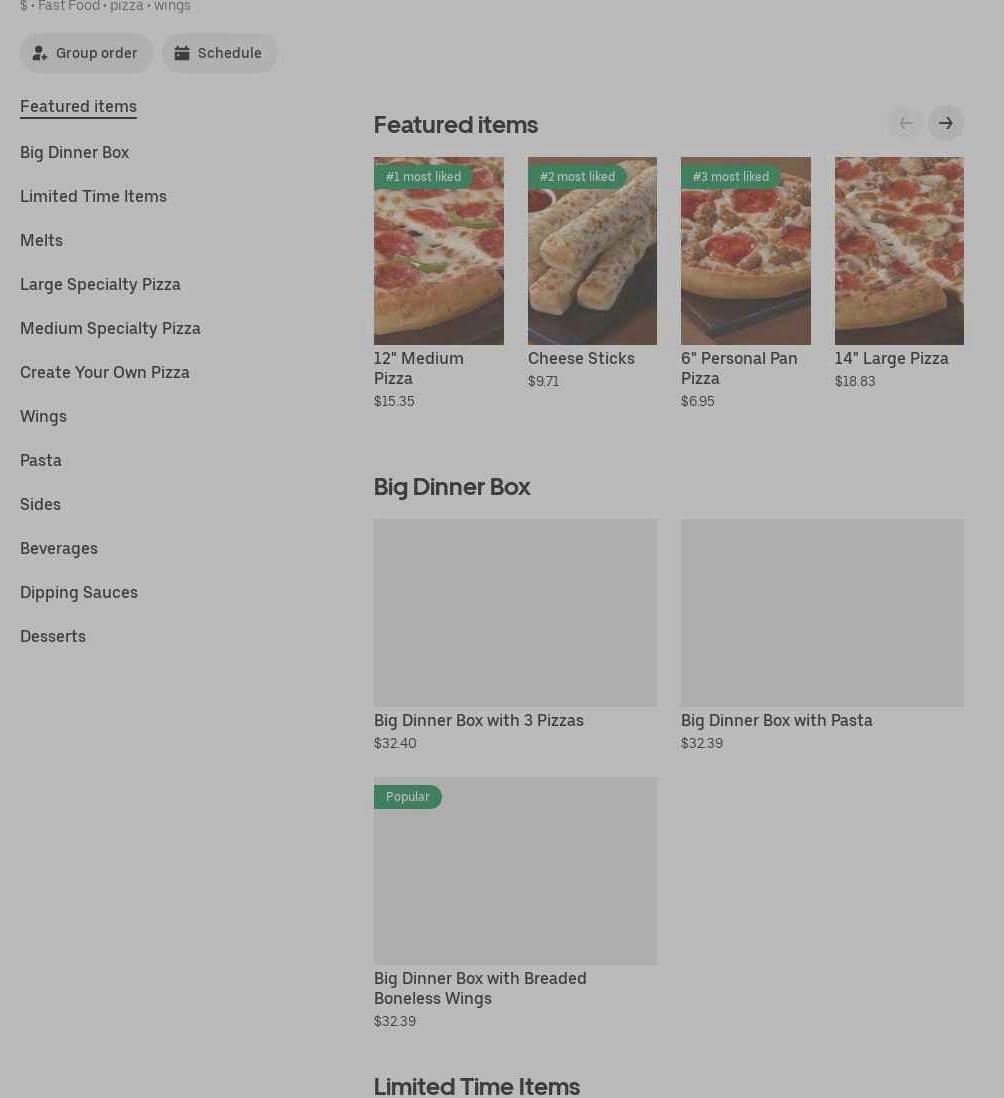Choose the 6" Personal Pan Pizza image

pos(745,251)
